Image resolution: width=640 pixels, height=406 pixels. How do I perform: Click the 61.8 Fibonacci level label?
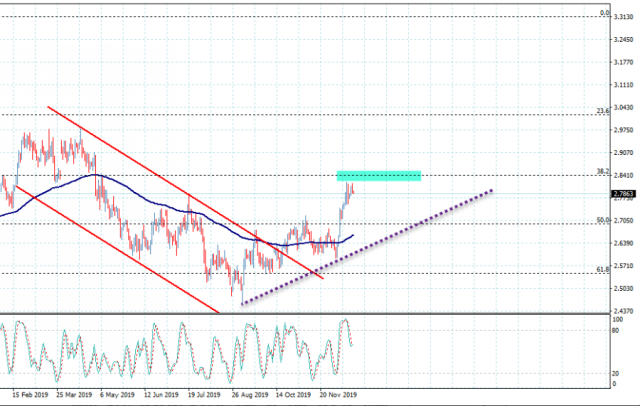point(603,269)
